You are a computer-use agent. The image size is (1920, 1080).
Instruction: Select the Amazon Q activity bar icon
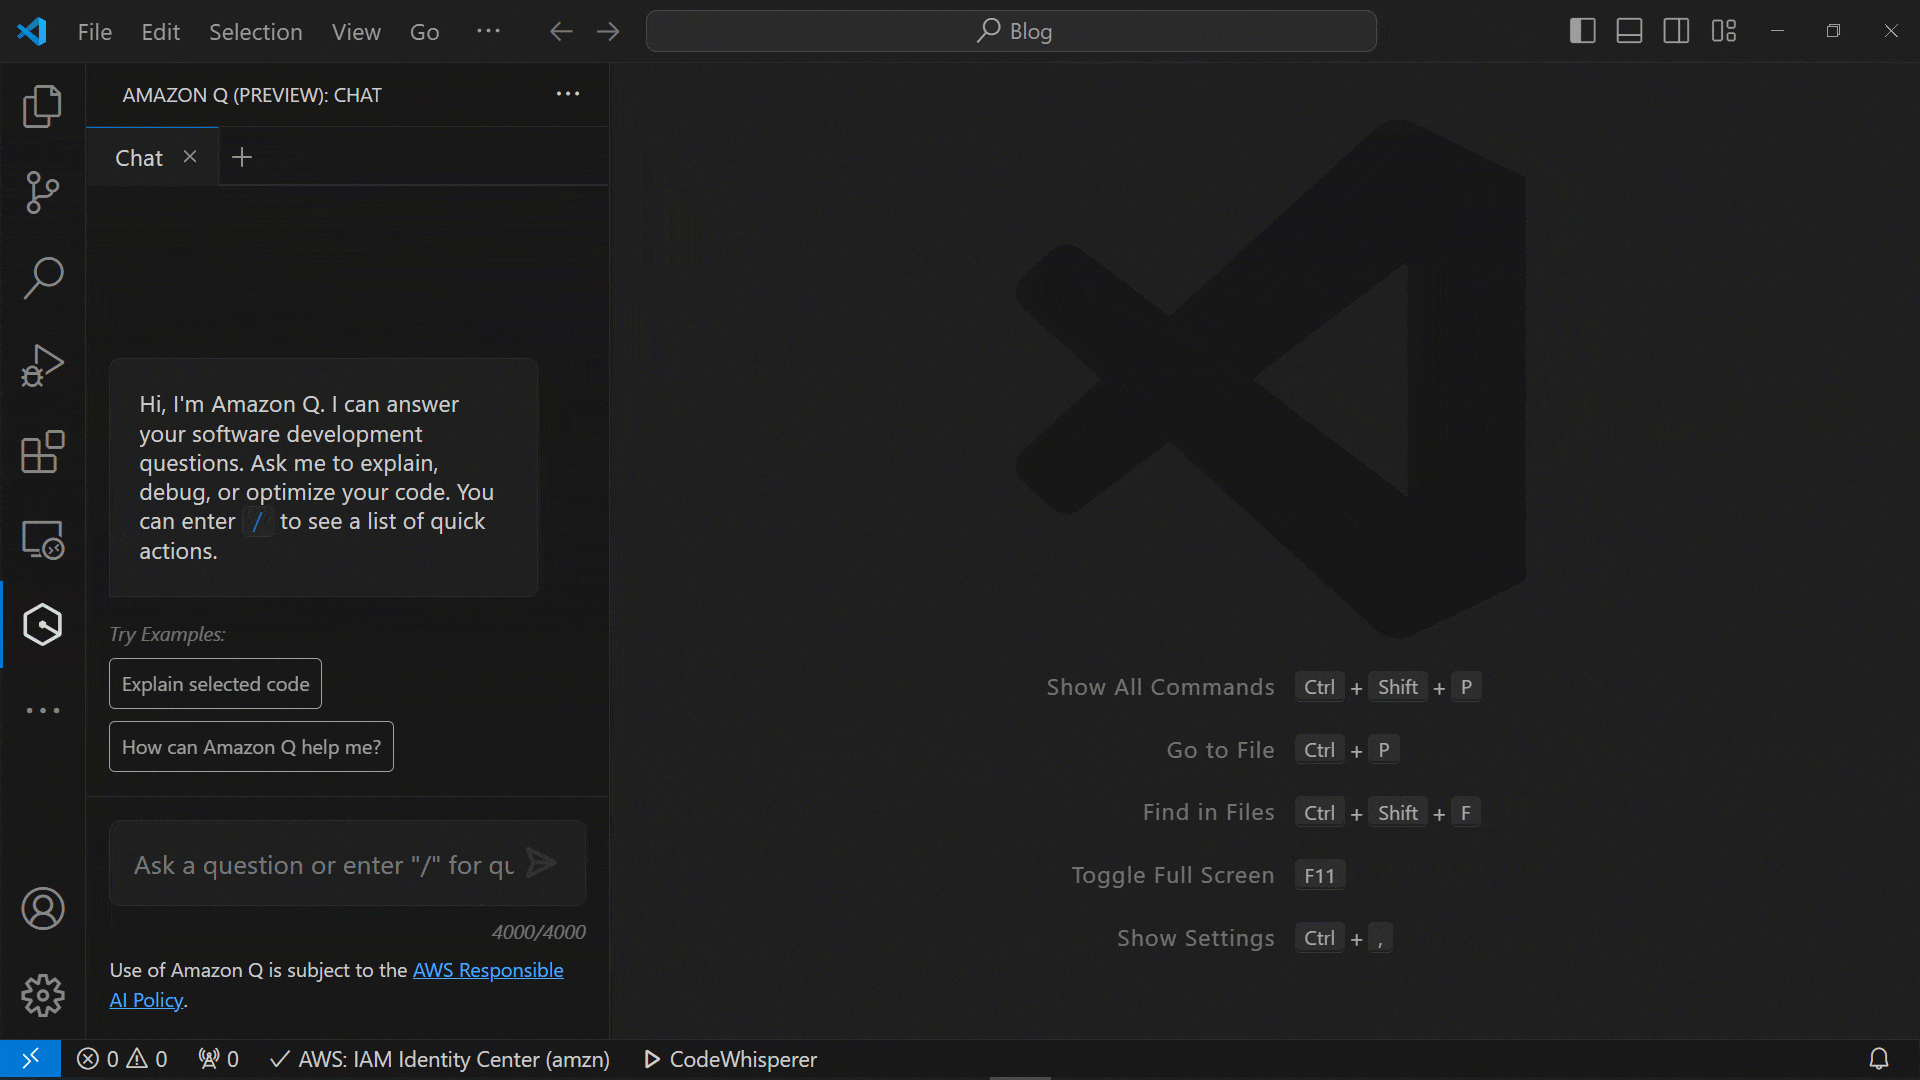pos(42,624)
